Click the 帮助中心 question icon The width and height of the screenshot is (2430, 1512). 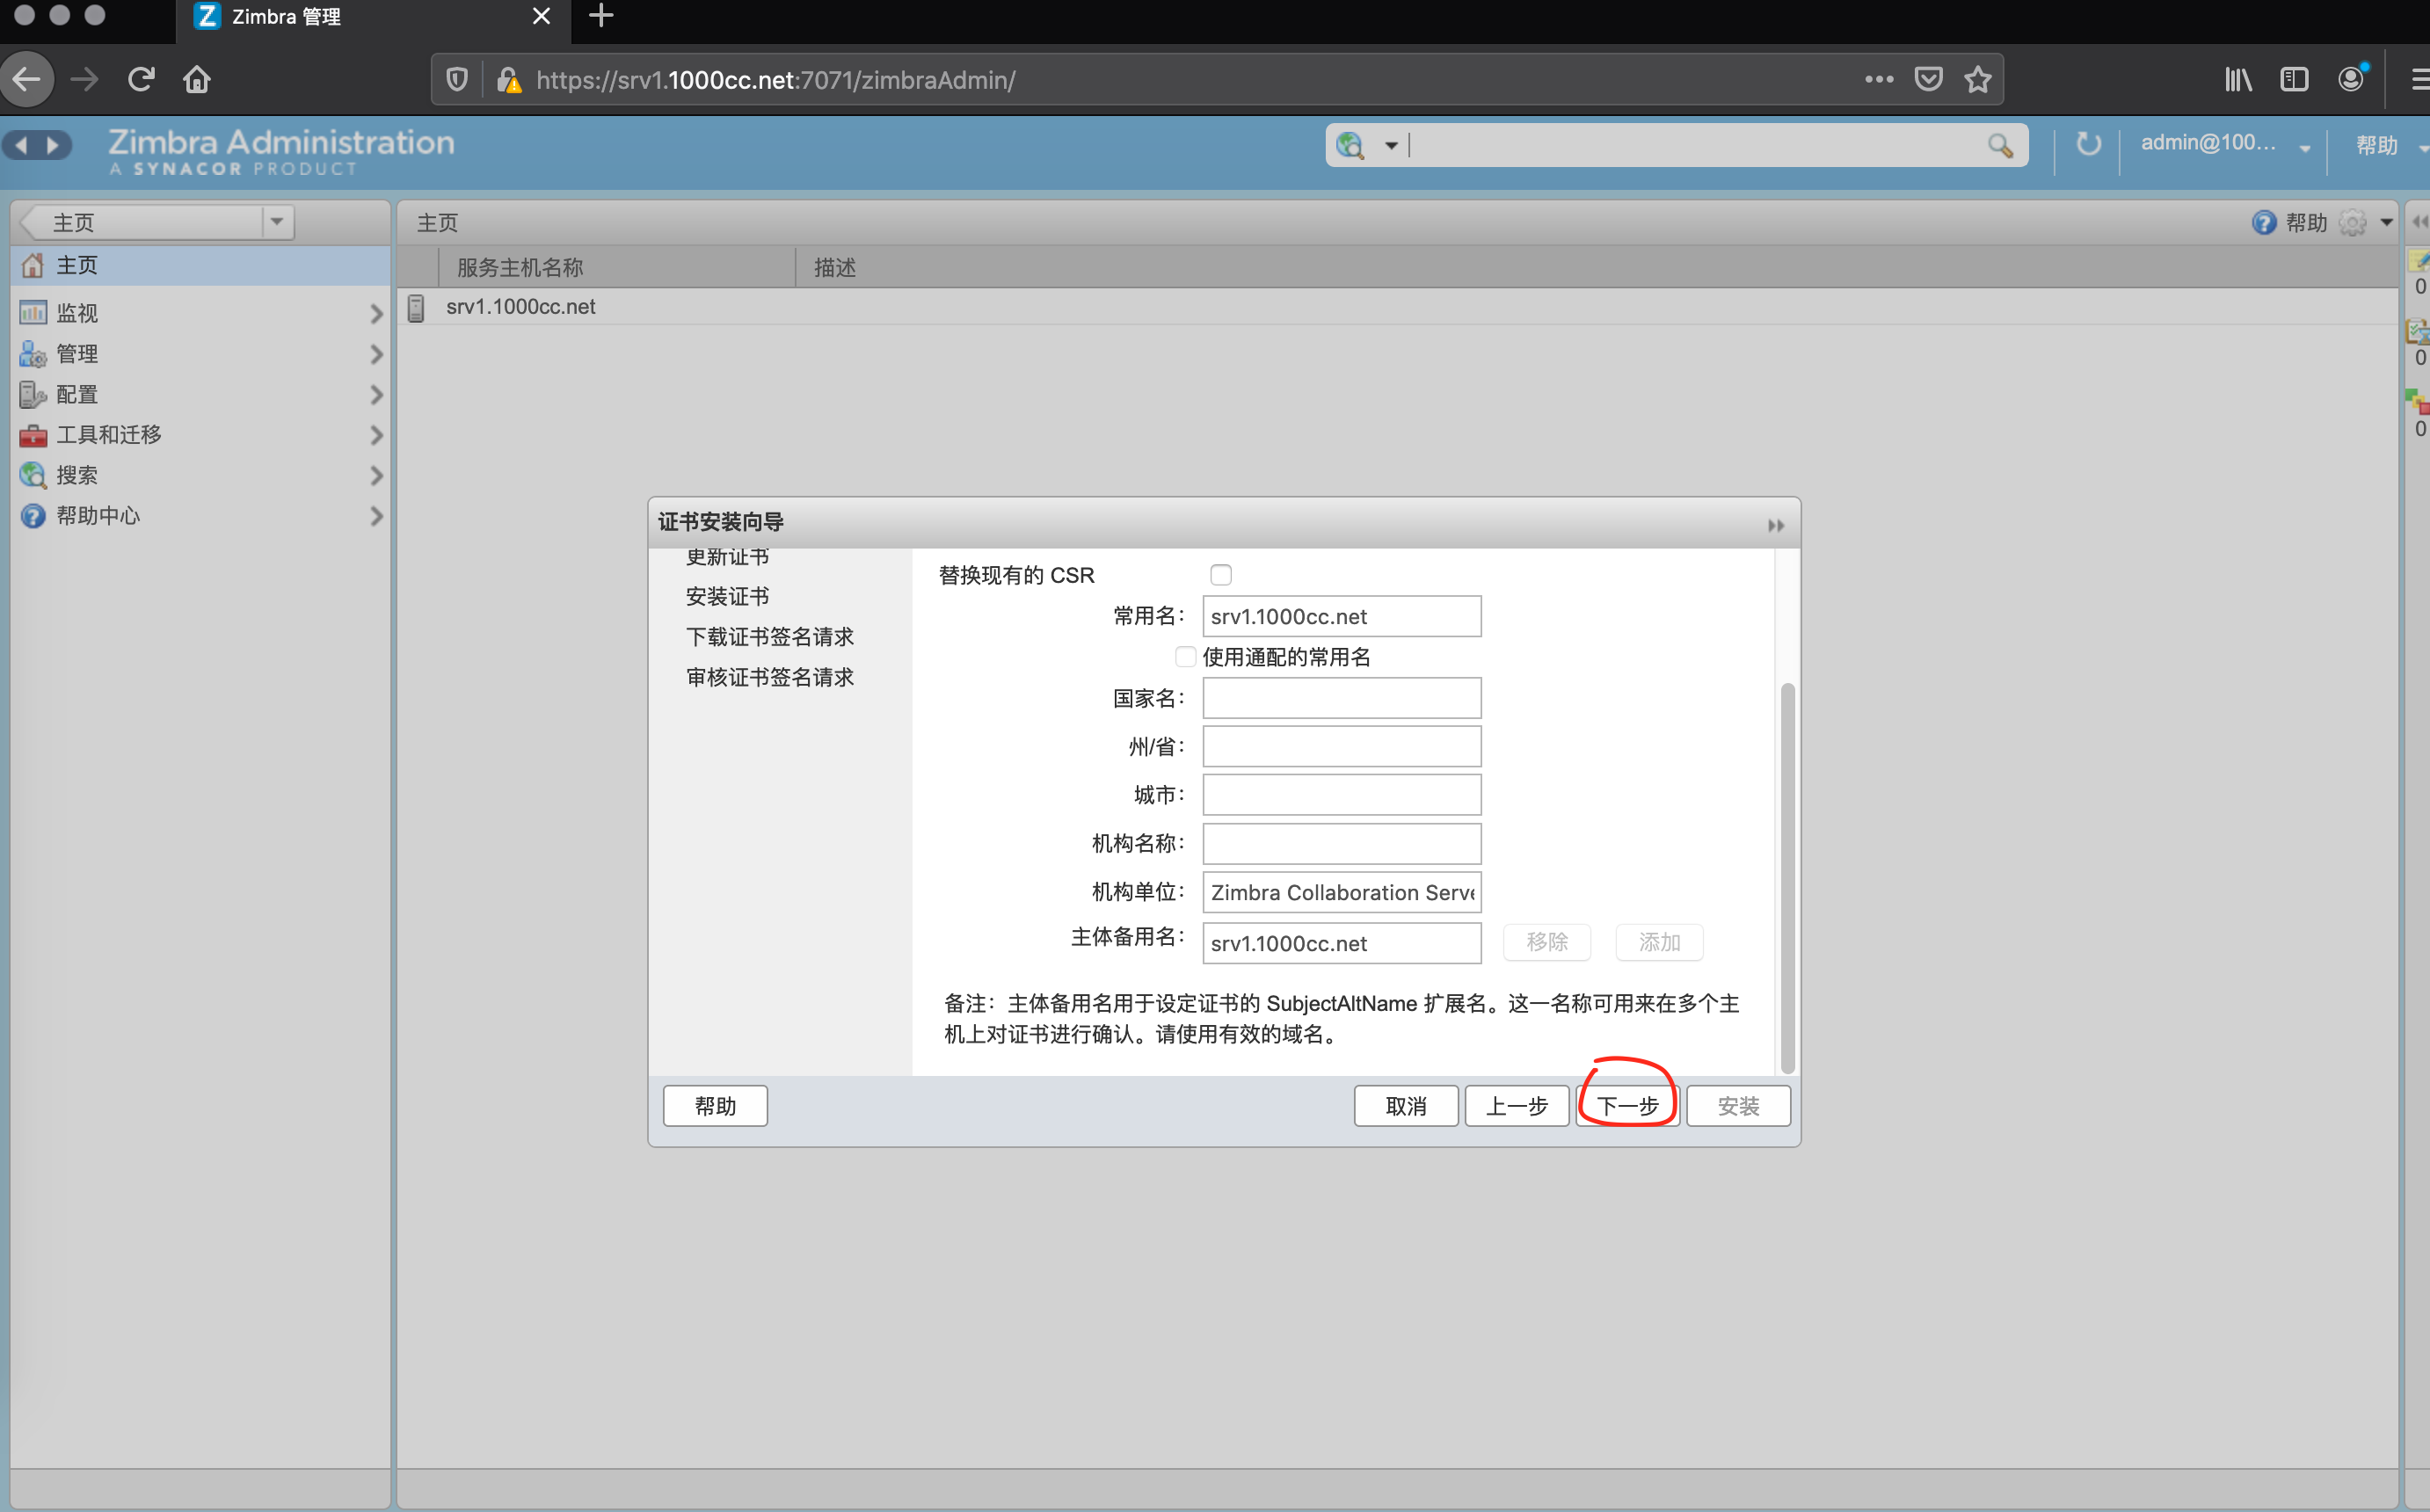coord(33,516)
